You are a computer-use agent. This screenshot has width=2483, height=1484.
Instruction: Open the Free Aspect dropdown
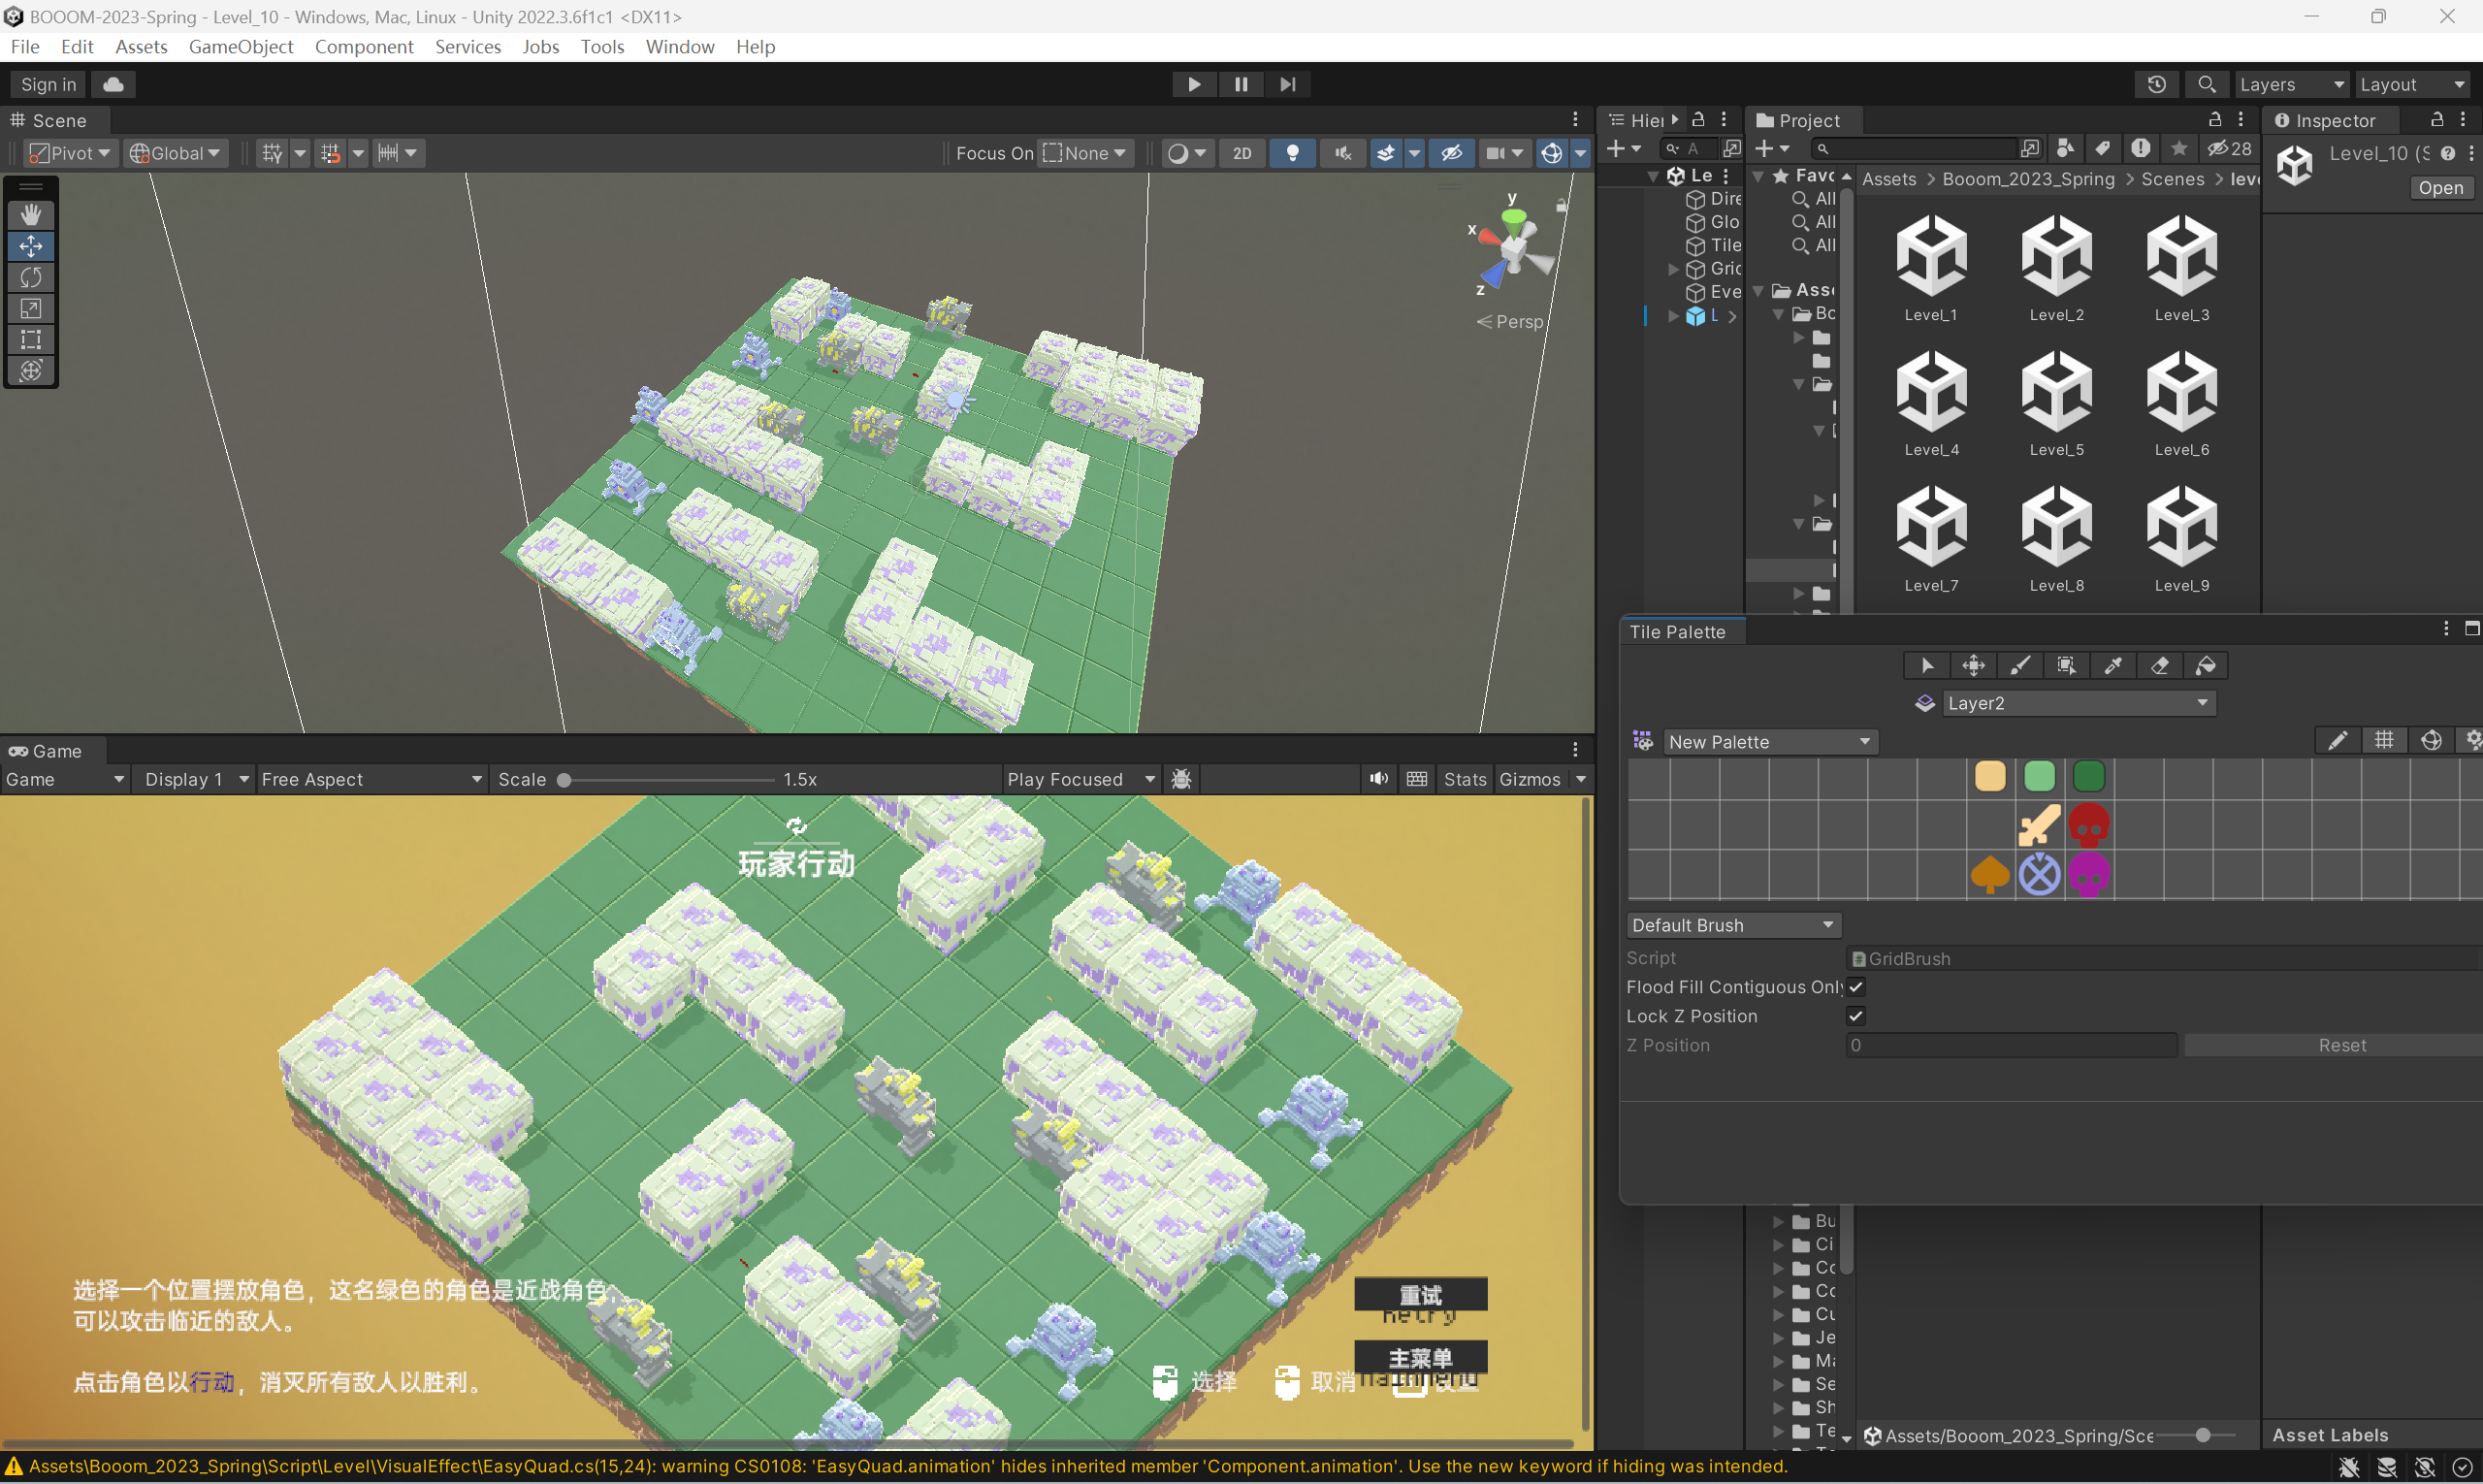coord(371,779)
